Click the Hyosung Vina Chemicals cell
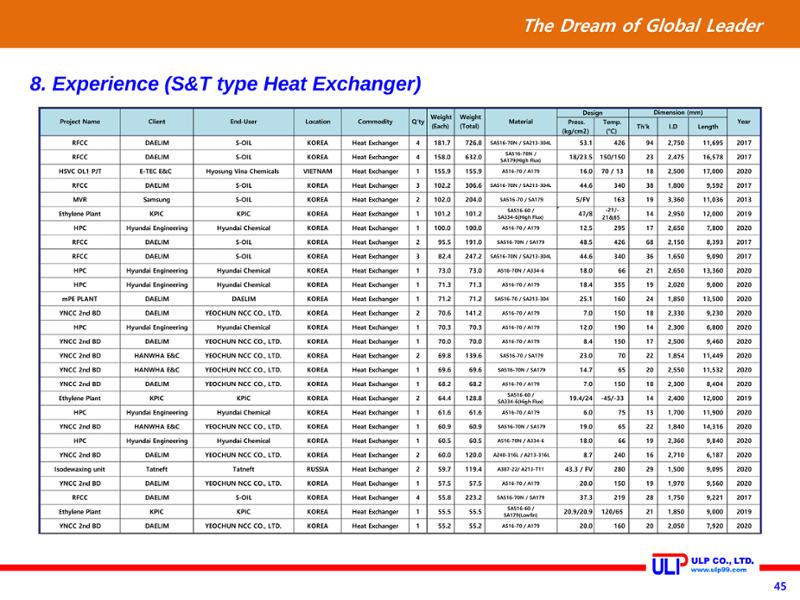This screenshot has height=600, width=800. pyautogui.click(x=243, y=171)
